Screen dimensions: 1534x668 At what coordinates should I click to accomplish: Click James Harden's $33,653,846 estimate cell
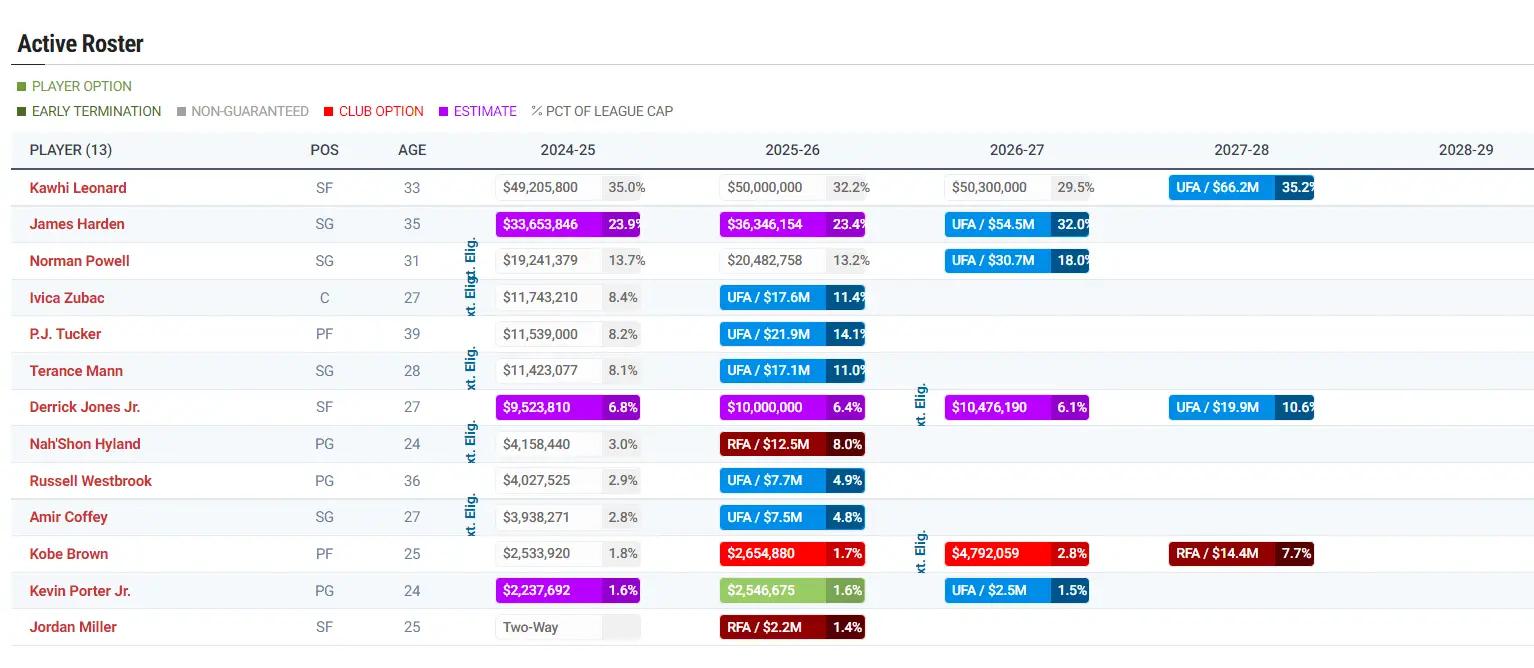[568, 224]
